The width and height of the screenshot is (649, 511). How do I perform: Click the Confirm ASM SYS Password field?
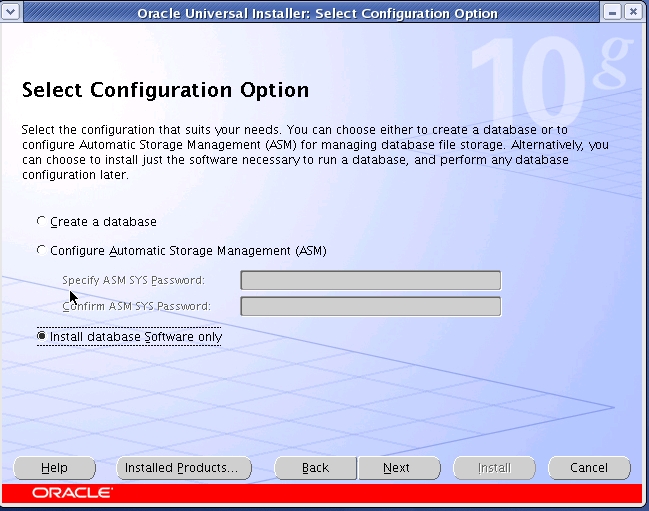pyautogui.click(x=370, y=306)
